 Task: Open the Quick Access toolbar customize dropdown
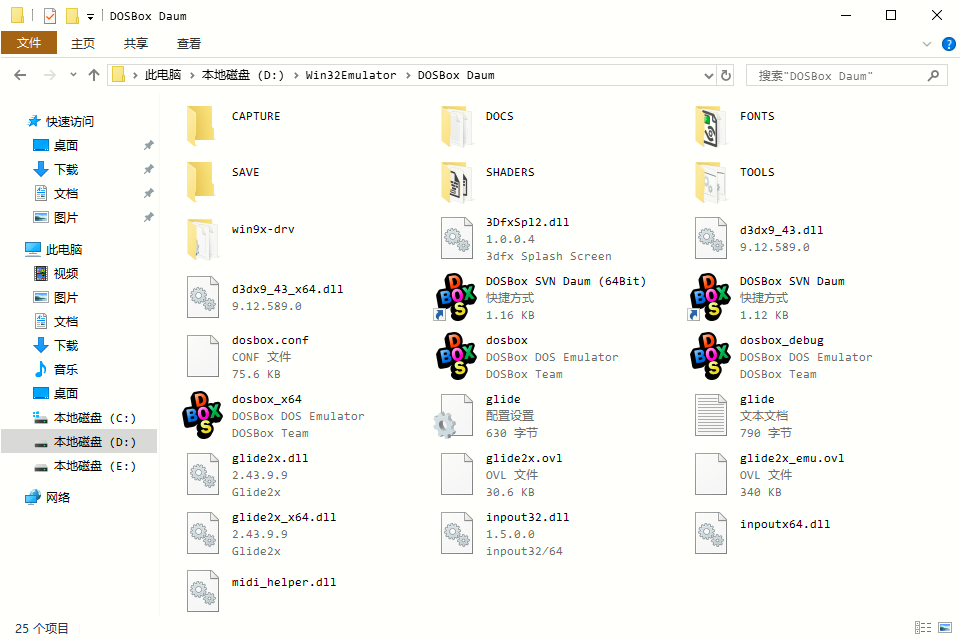[x=90, y=17]
